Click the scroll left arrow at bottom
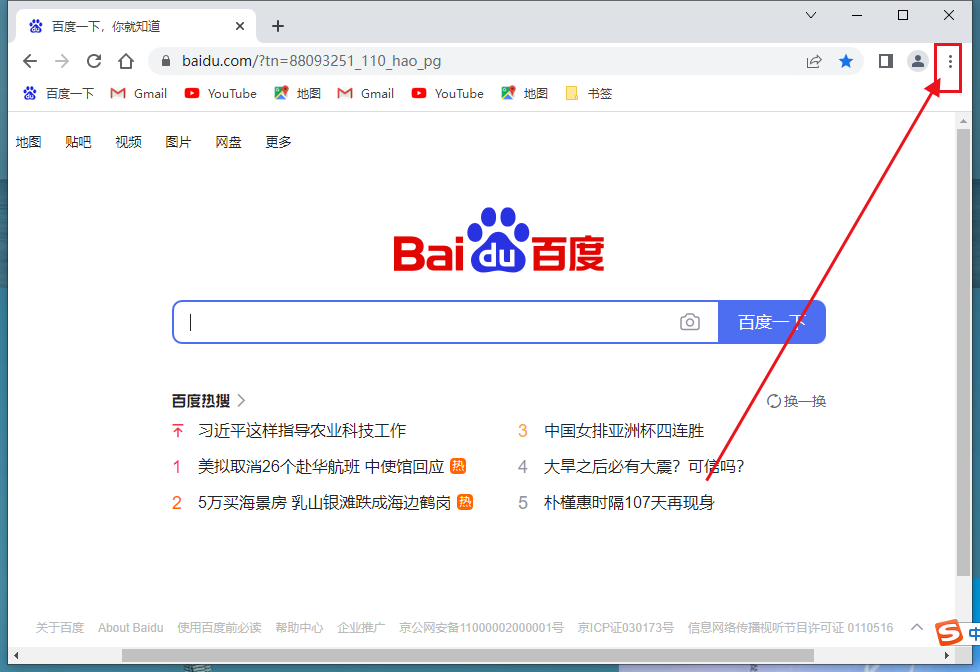The height and width of the screenshot is (672, 980). pyautogui.click(x=16, y=655)
